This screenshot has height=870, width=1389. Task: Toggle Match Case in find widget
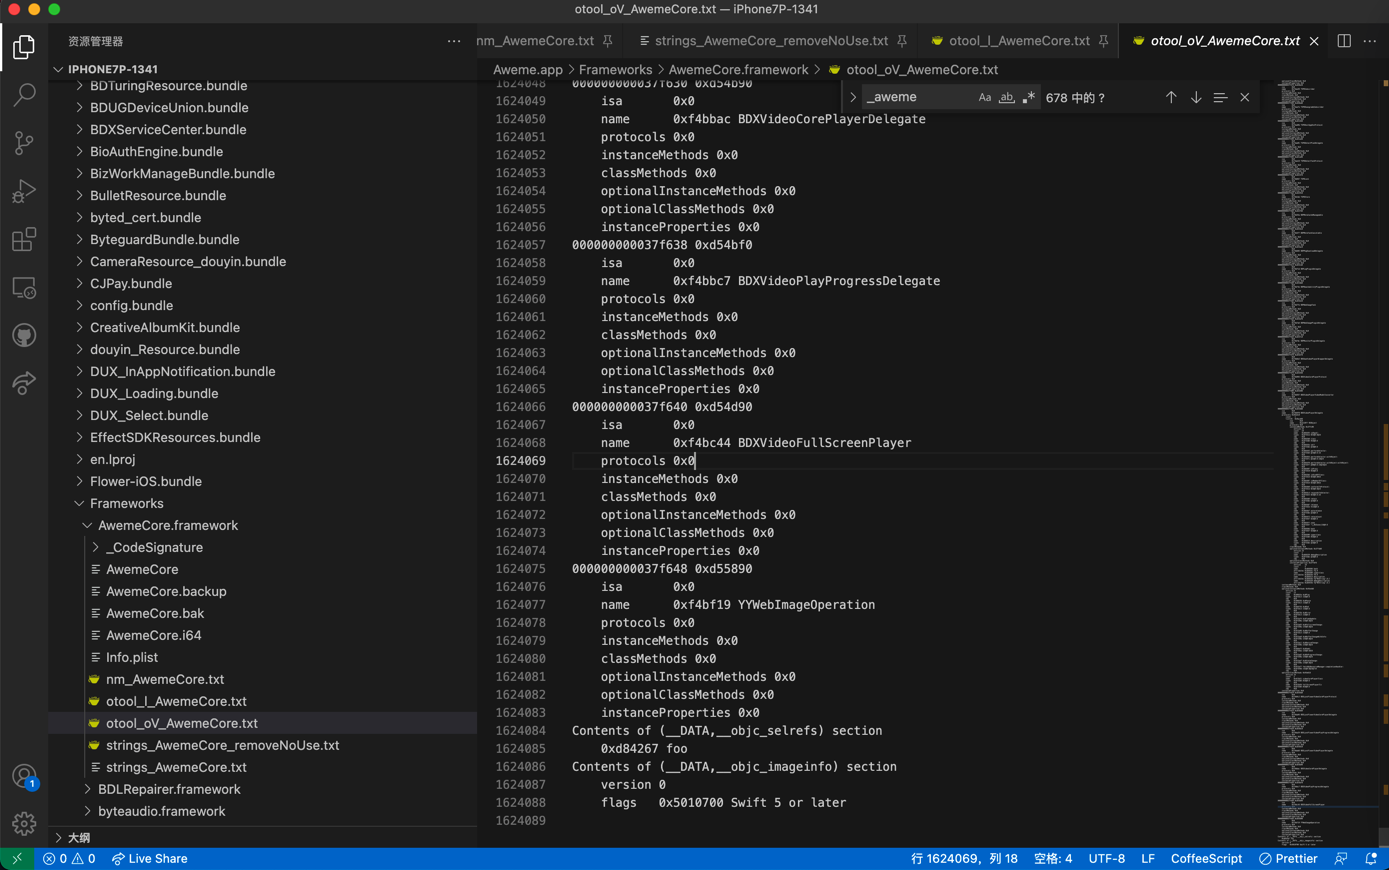coord(985,97)
